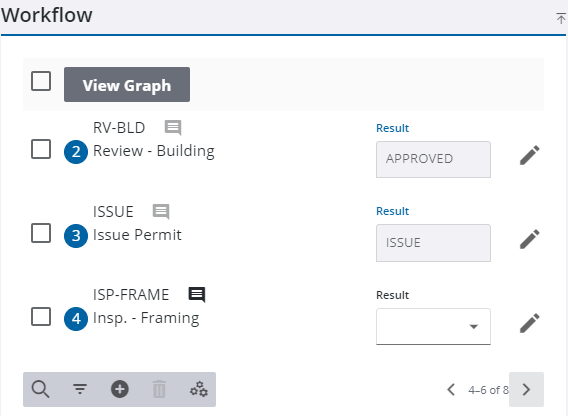Open the filter list icon
Screen dimensions: 568x416
tap(80, 389)
